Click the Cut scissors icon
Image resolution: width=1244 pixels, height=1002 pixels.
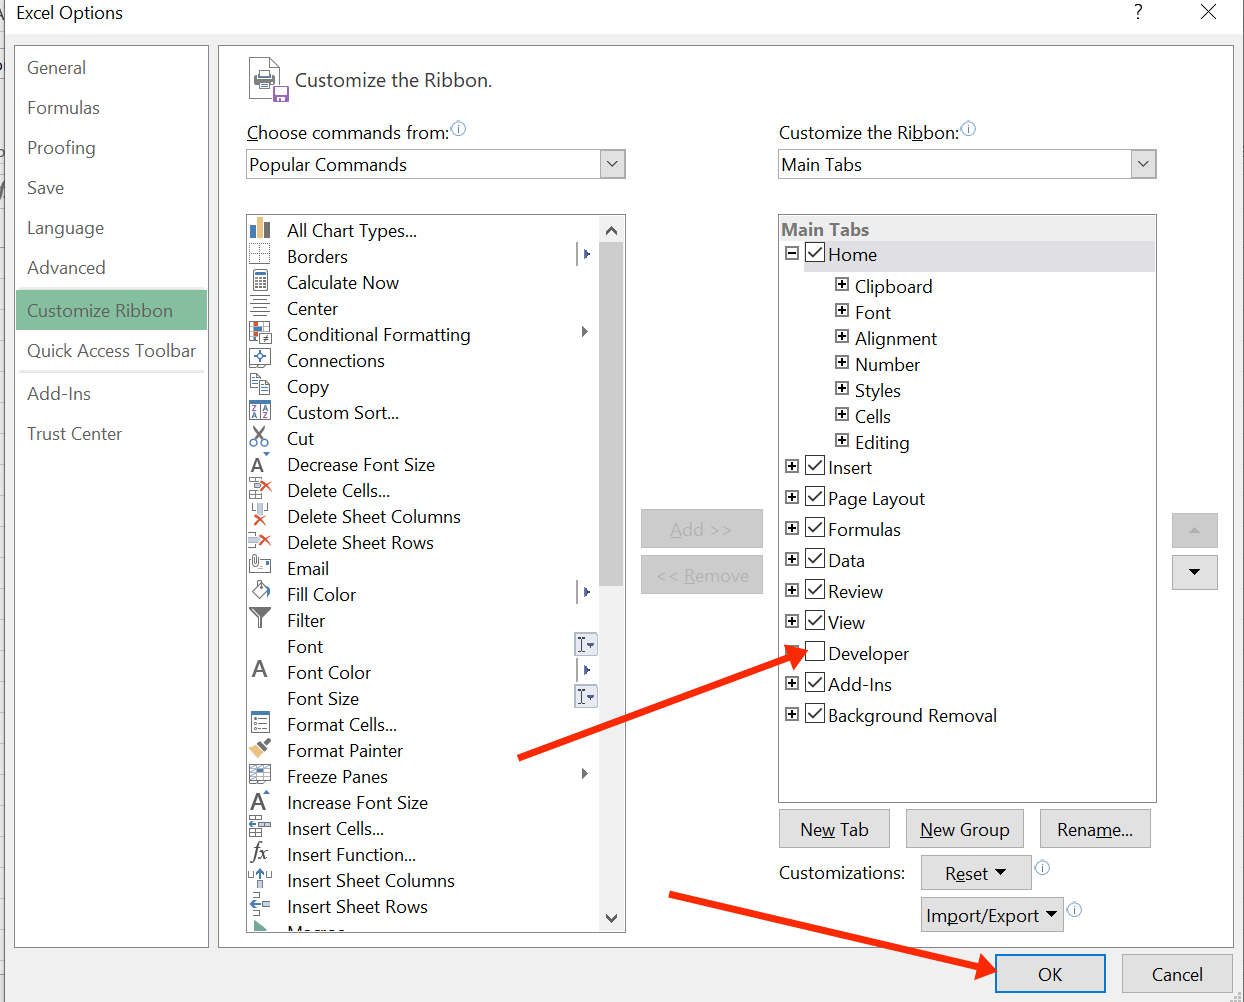click(260, 437)
